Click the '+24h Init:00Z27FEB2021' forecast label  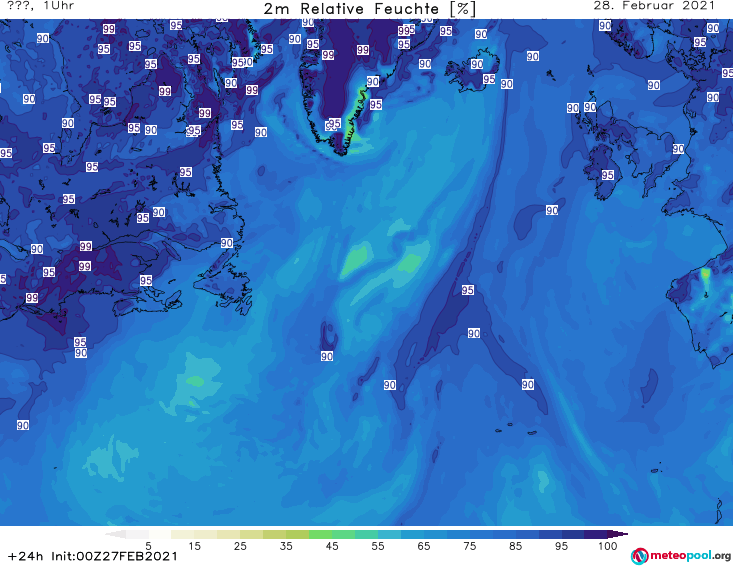(93, 556)
